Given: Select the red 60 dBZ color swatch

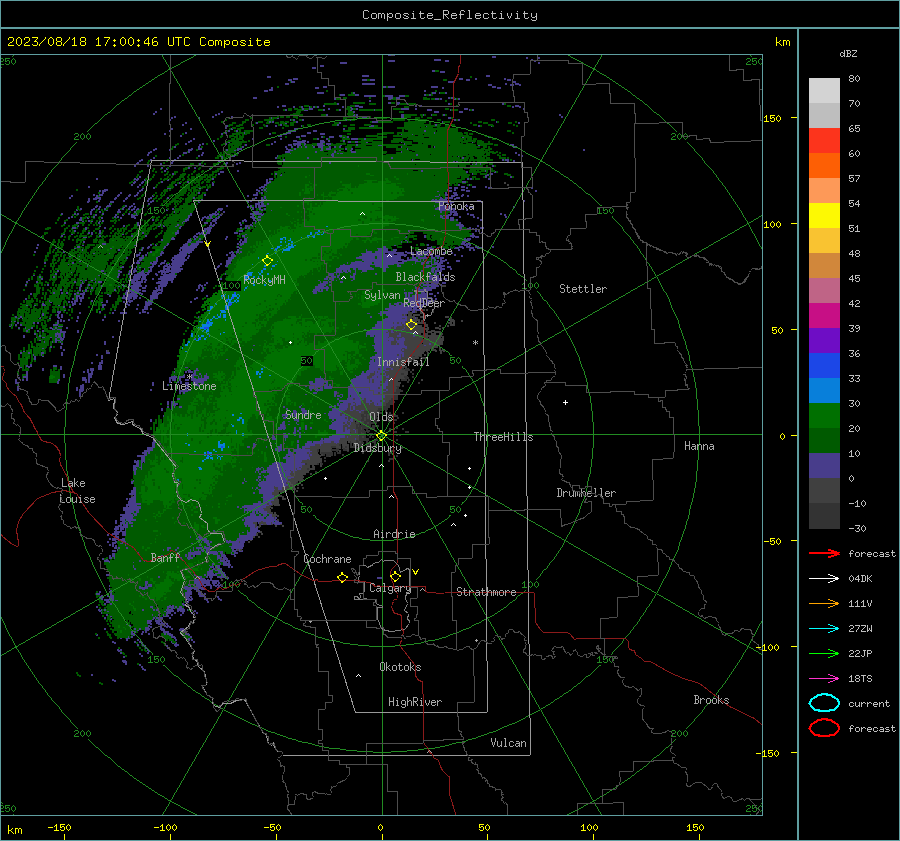Looking at the screenshot, I should (824, 141).
